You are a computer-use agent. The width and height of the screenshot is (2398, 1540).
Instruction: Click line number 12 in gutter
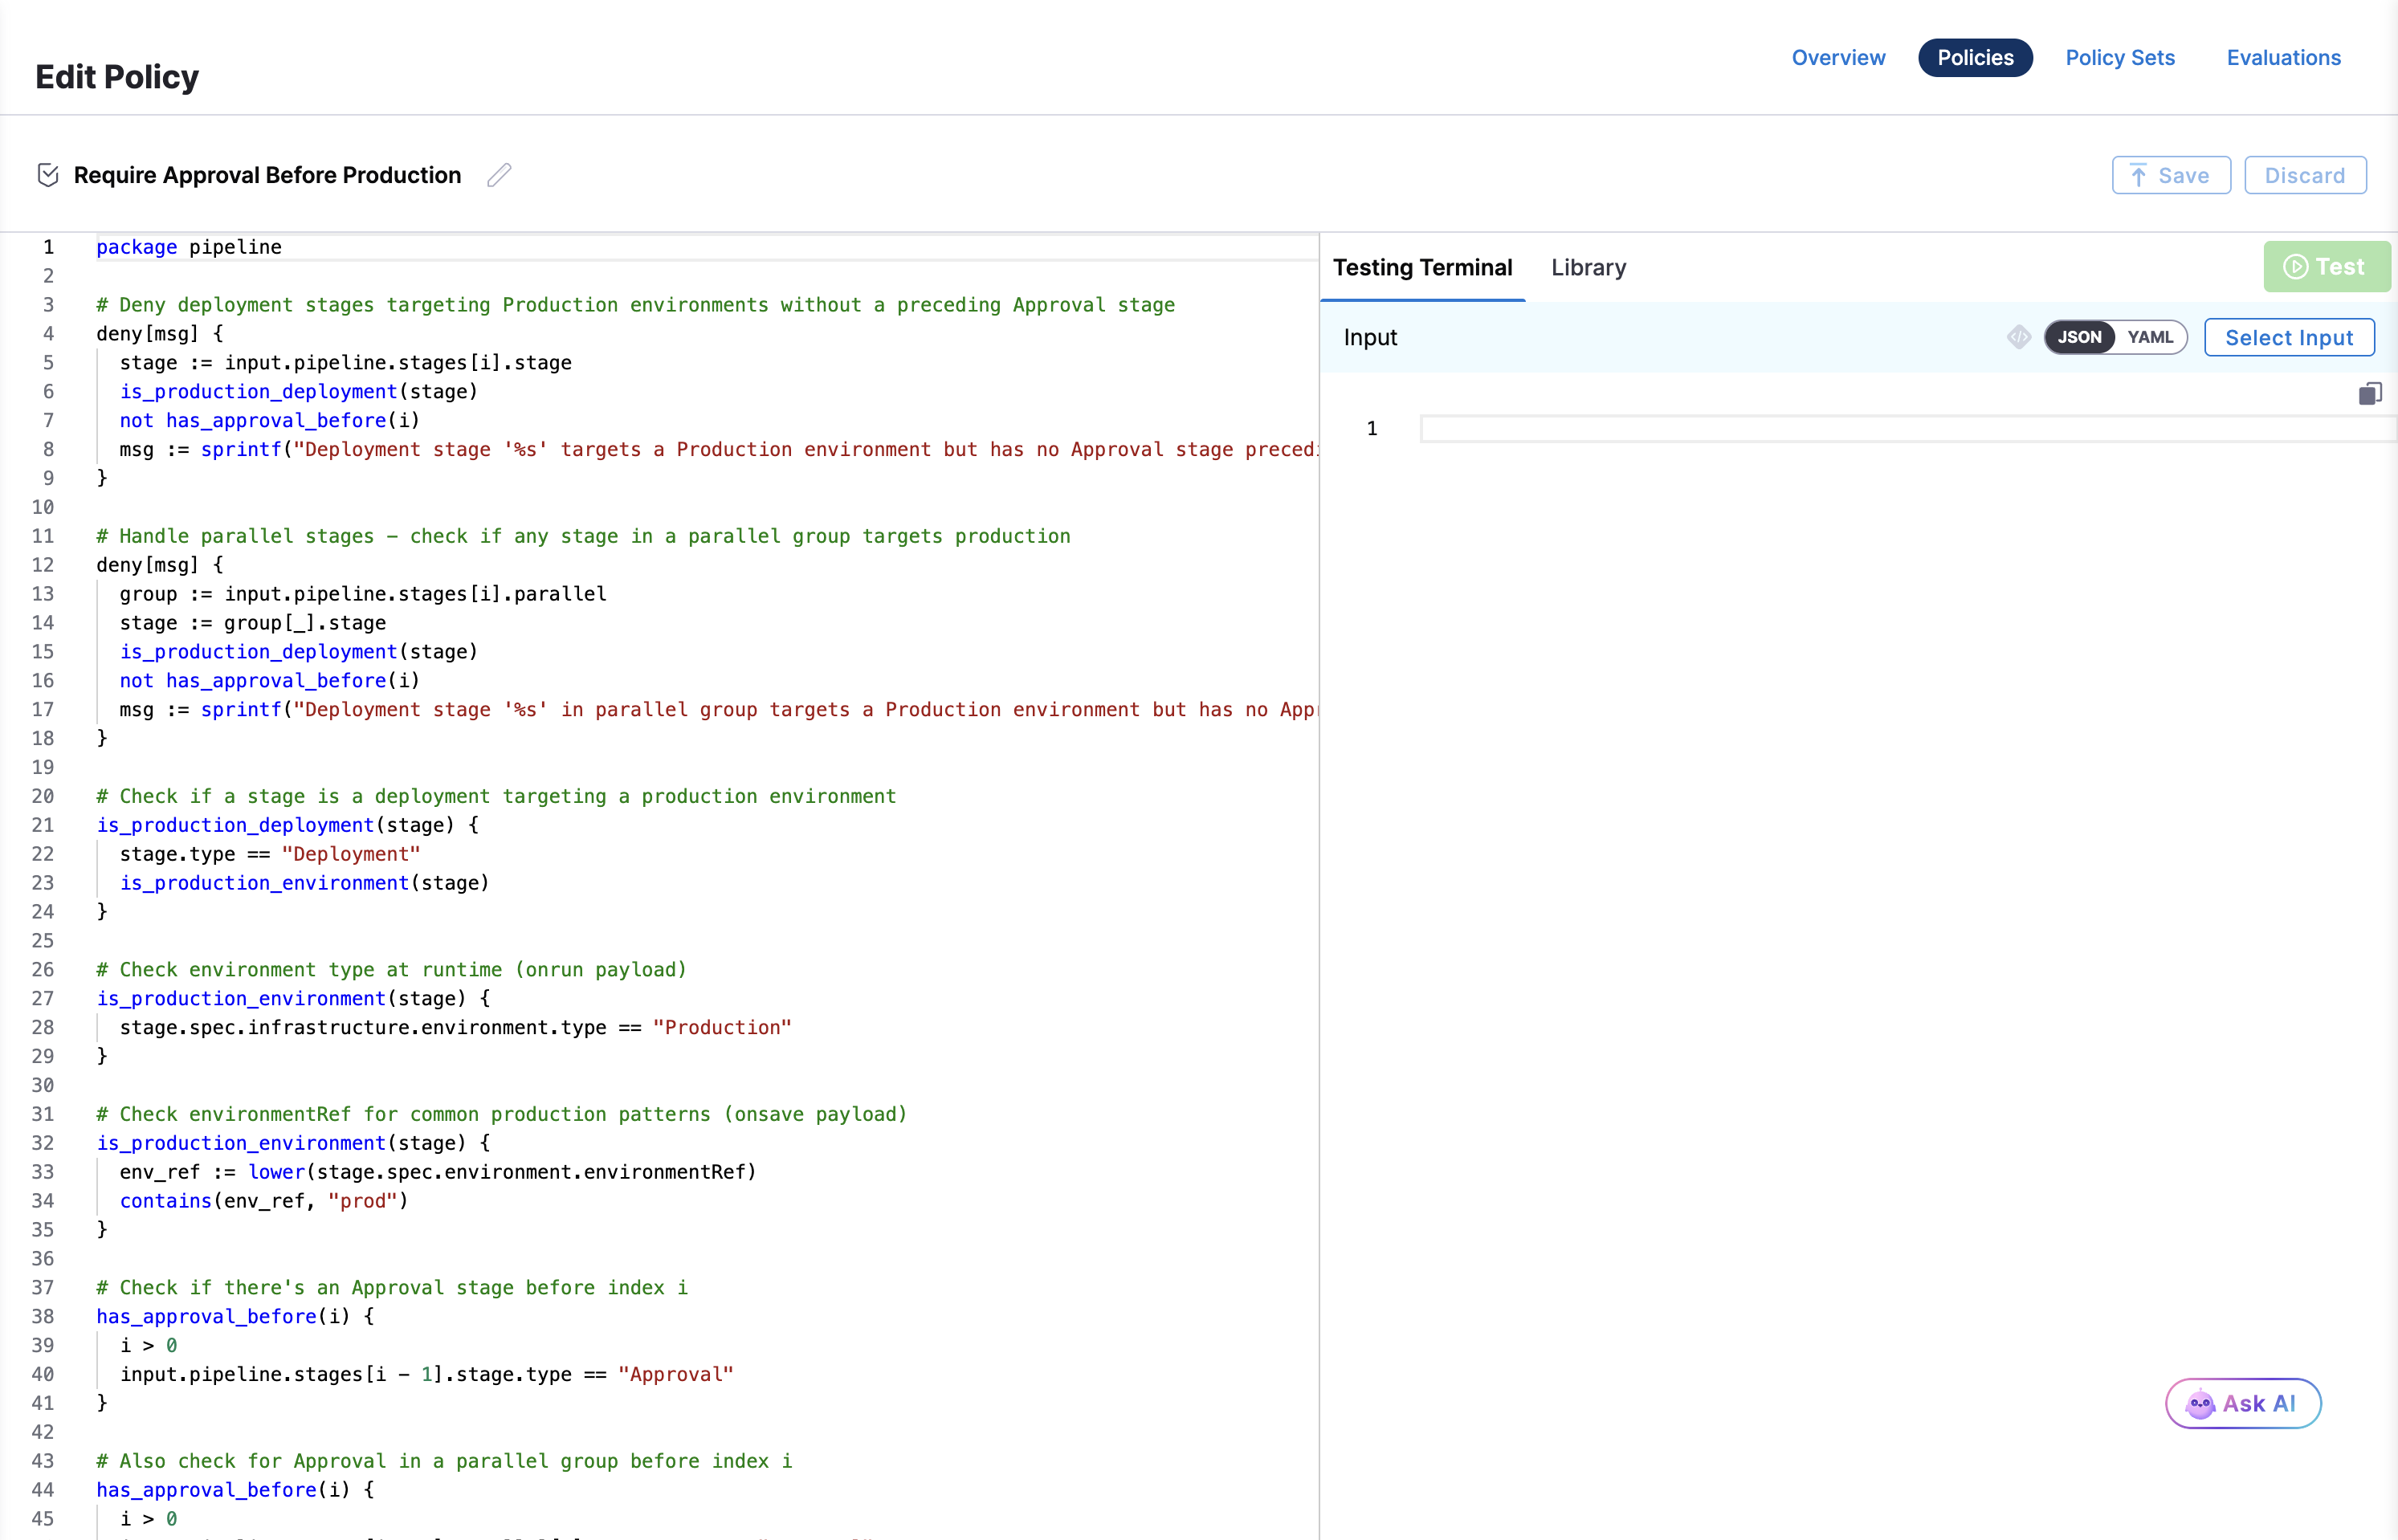click(x=43, y=565)
